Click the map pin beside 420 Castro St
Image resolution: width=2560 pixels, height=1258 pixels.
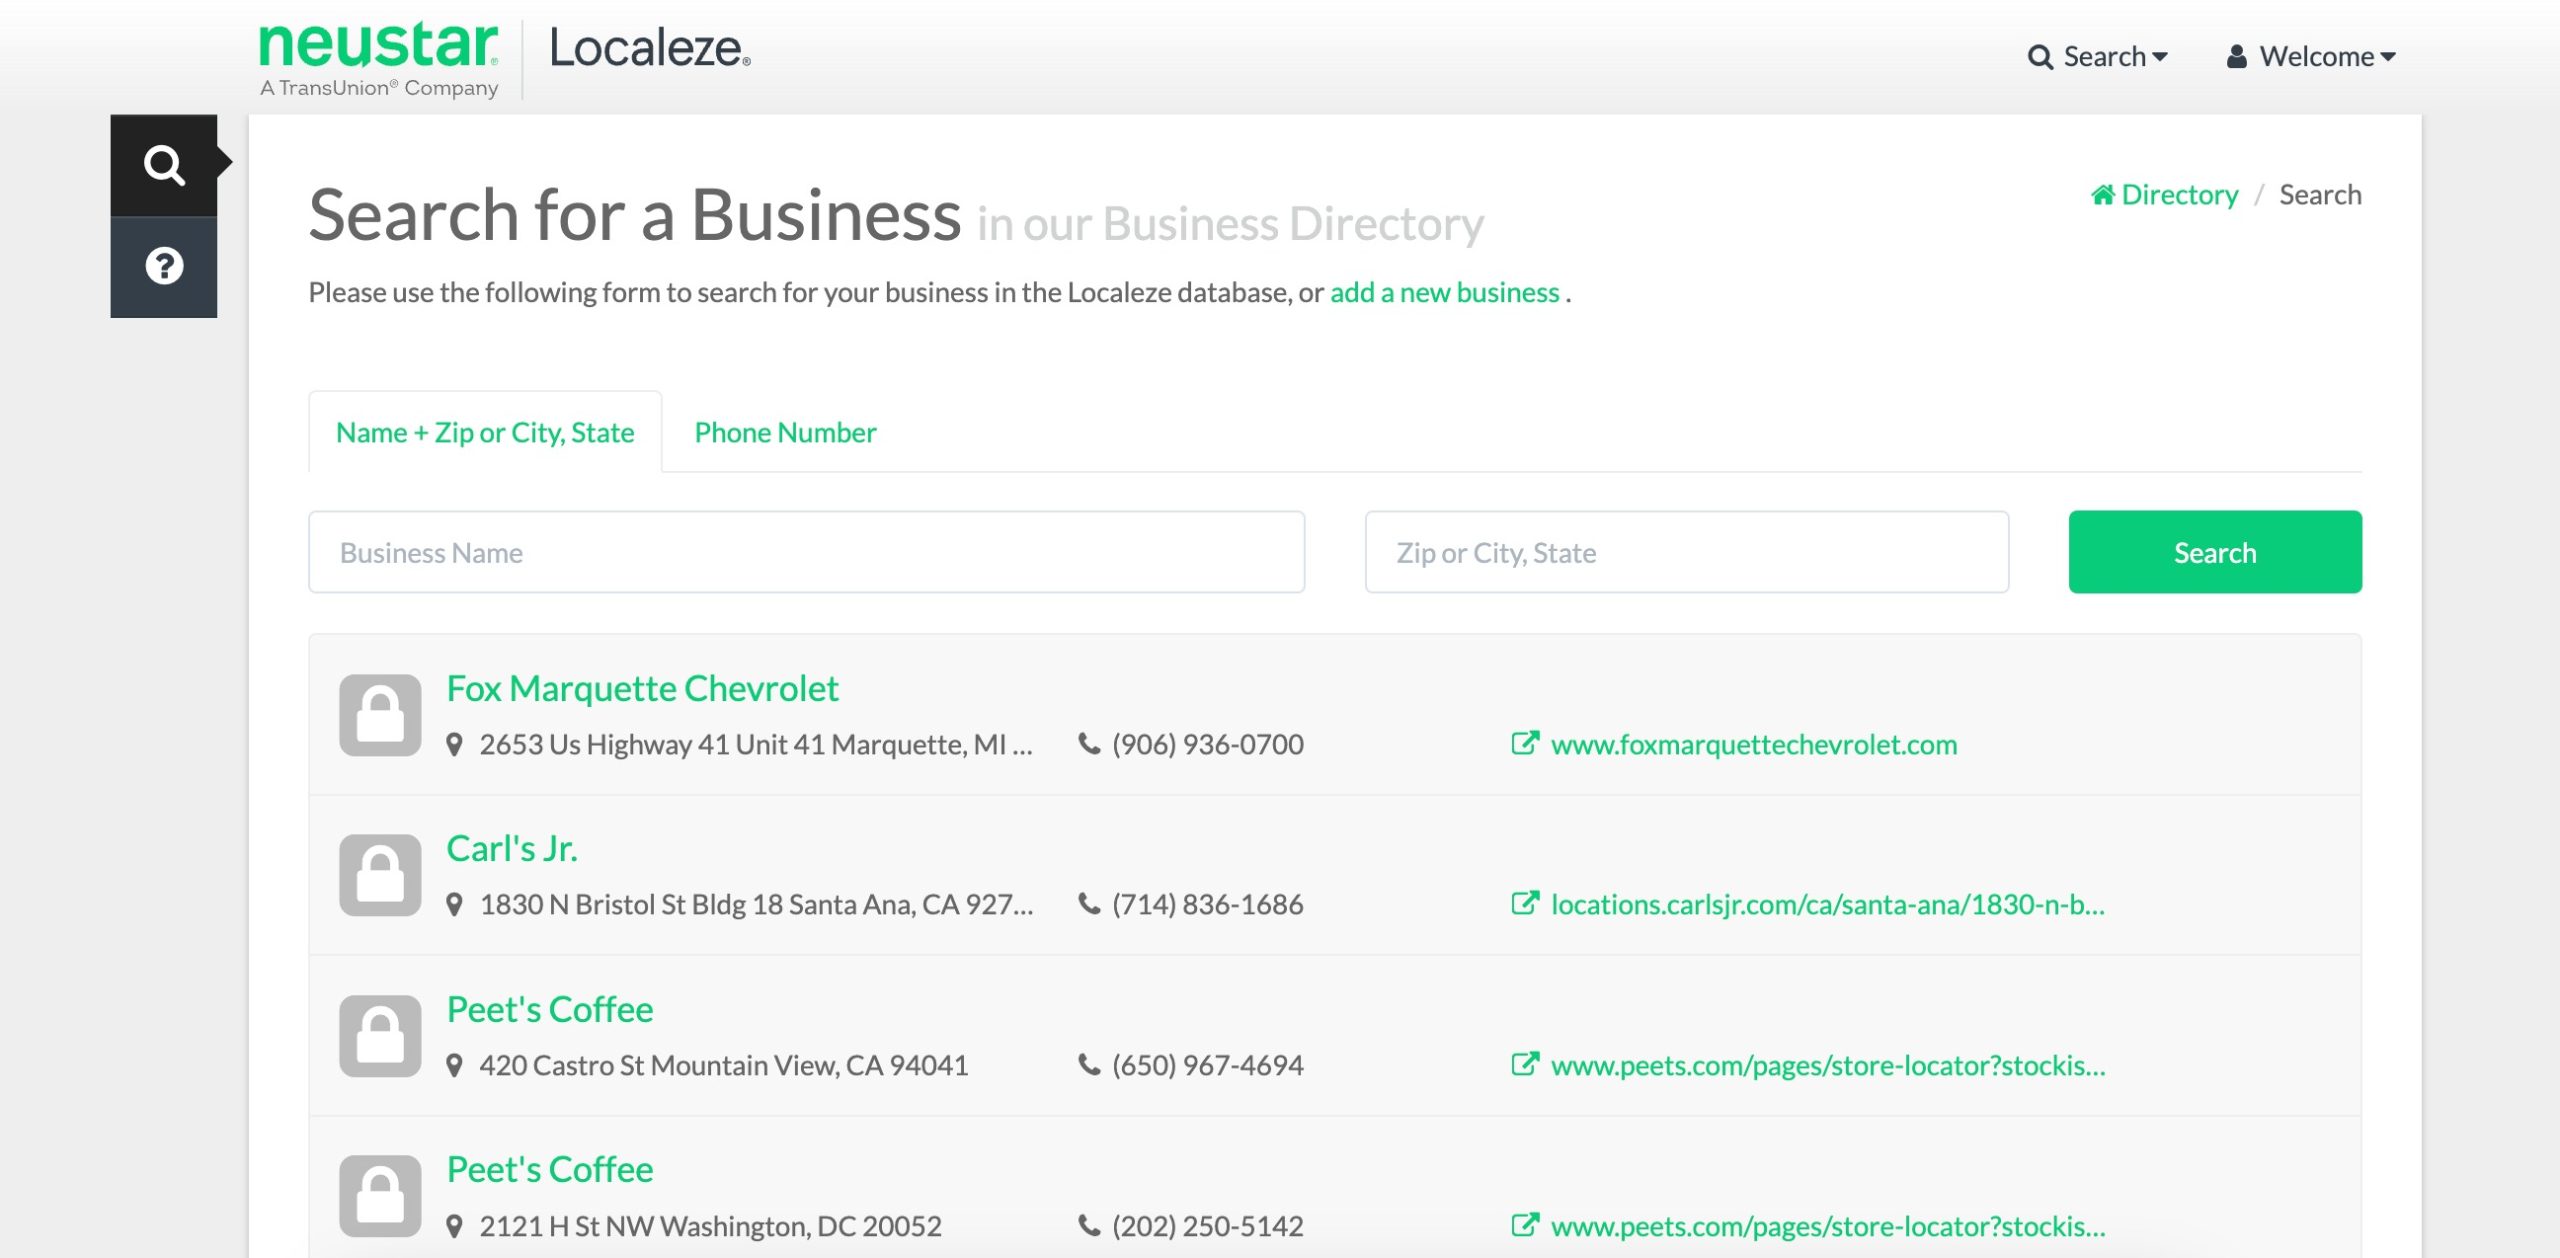454,1066
